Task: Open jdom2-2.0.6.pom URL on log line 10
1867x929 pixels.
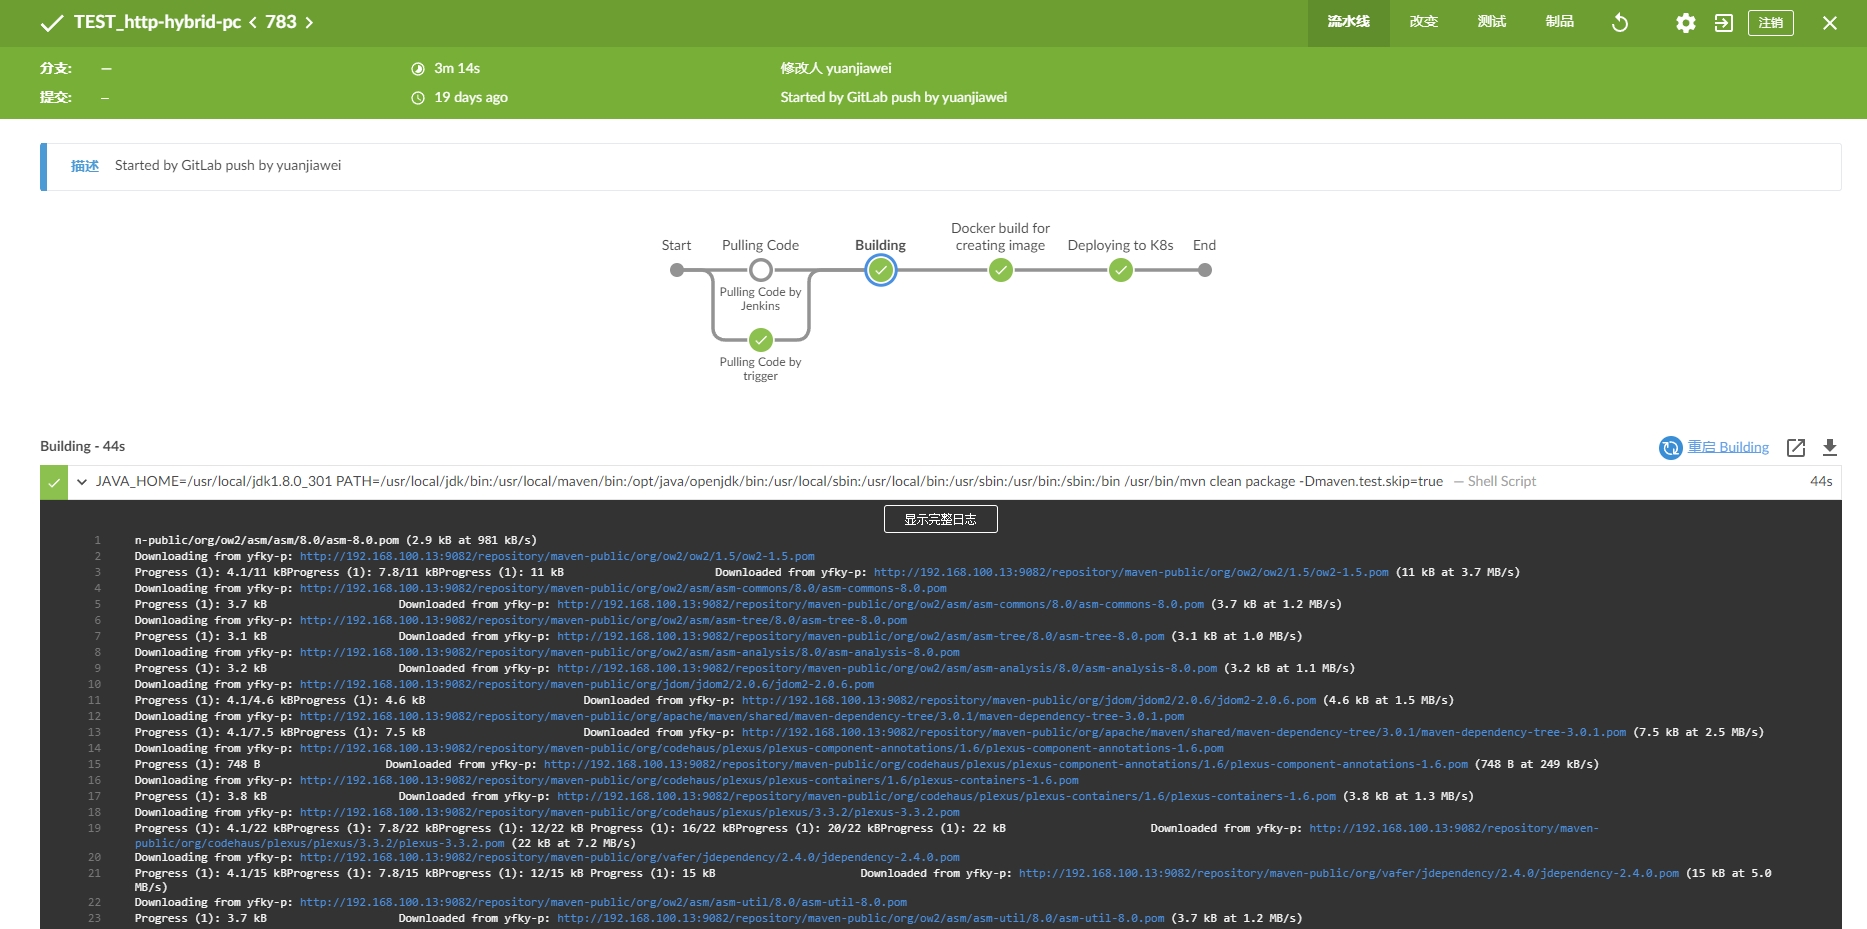Action: (587, 684)
